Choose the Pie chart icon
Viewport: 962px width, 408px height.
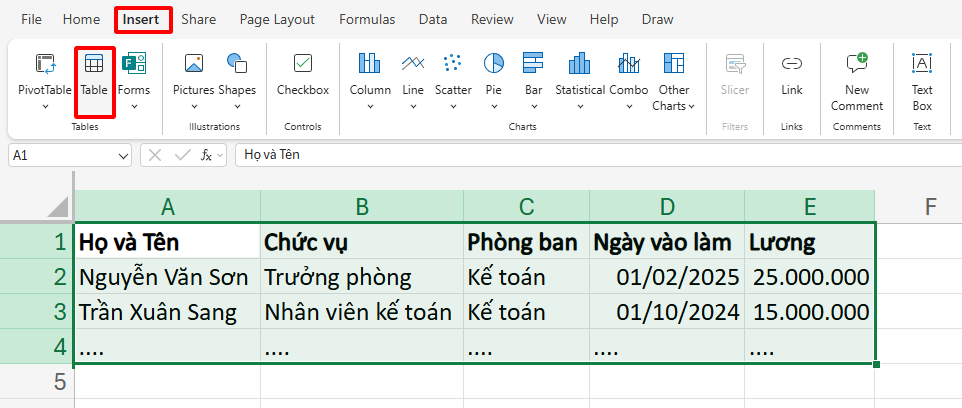point(494,63)
